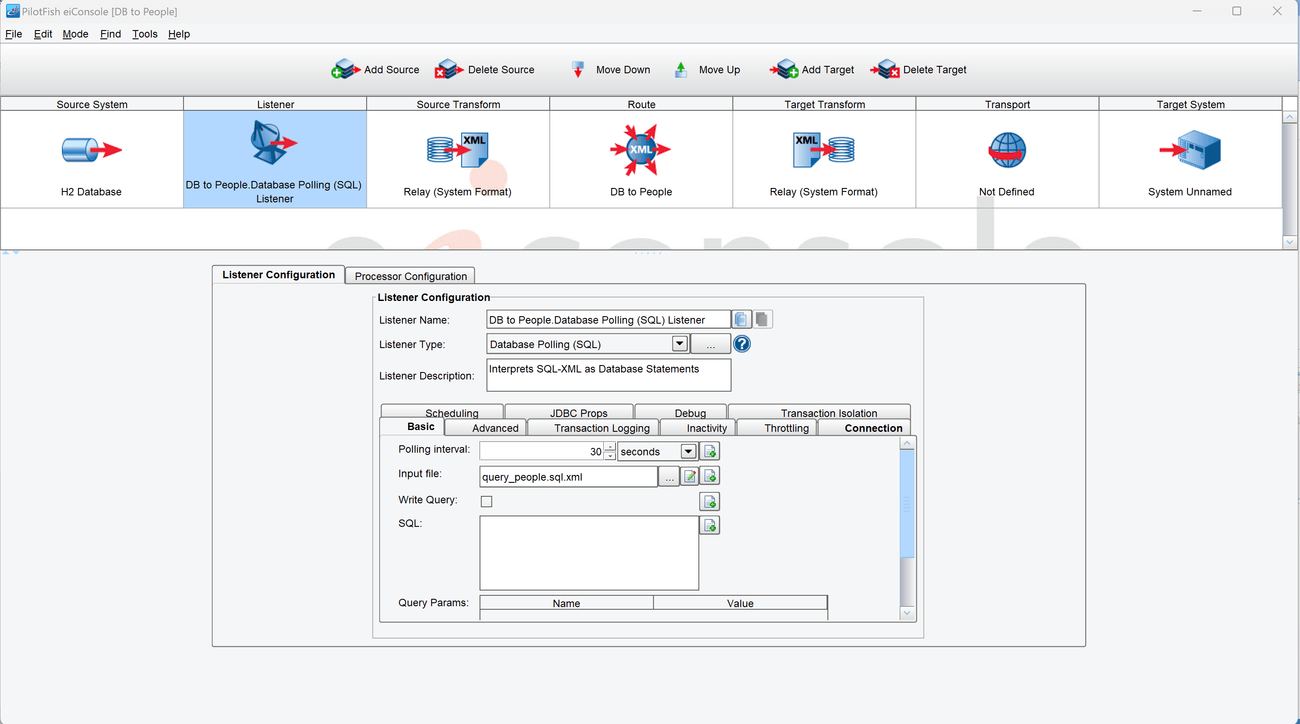Click PilotFish eiConsole app icon in title bar
The width and height of the screenshot is (1300, 724).
click(12, 11)
